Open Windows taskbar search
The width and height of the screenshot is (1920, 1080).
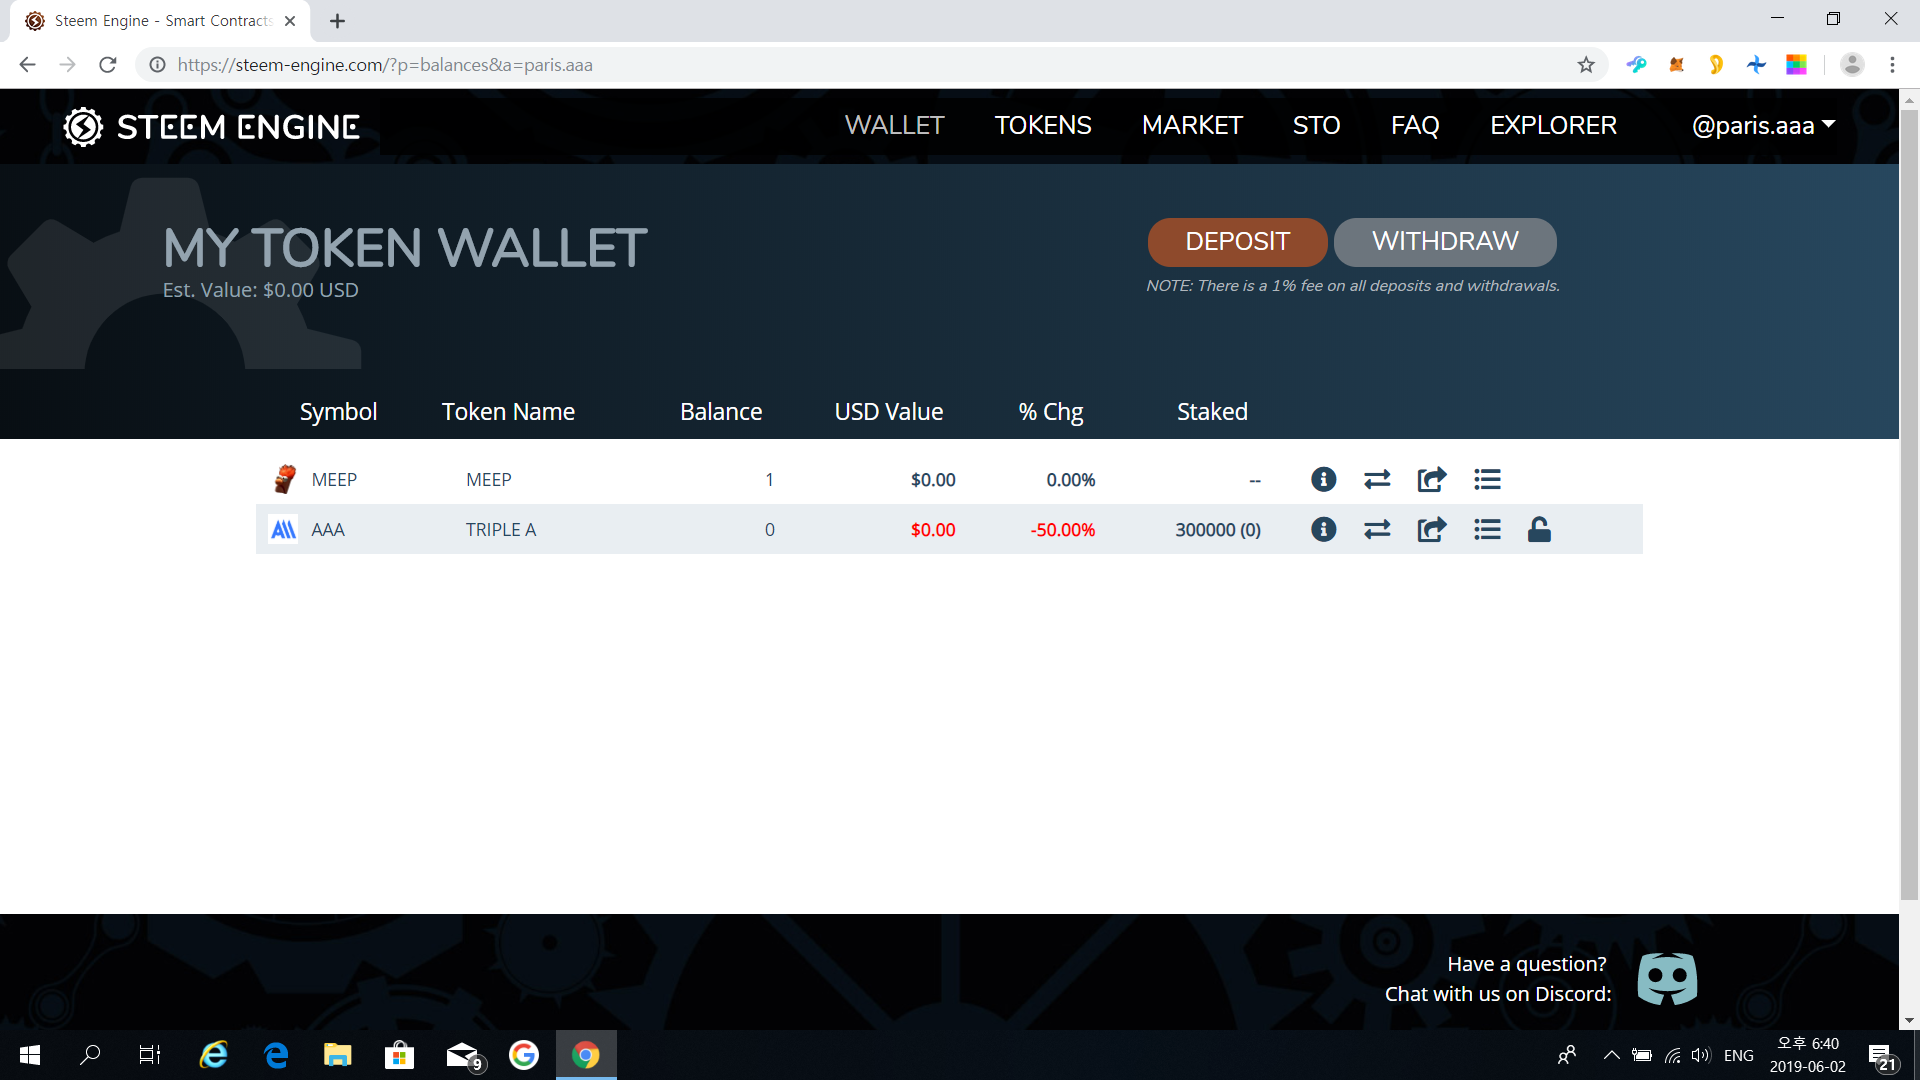coord(90,1055)
